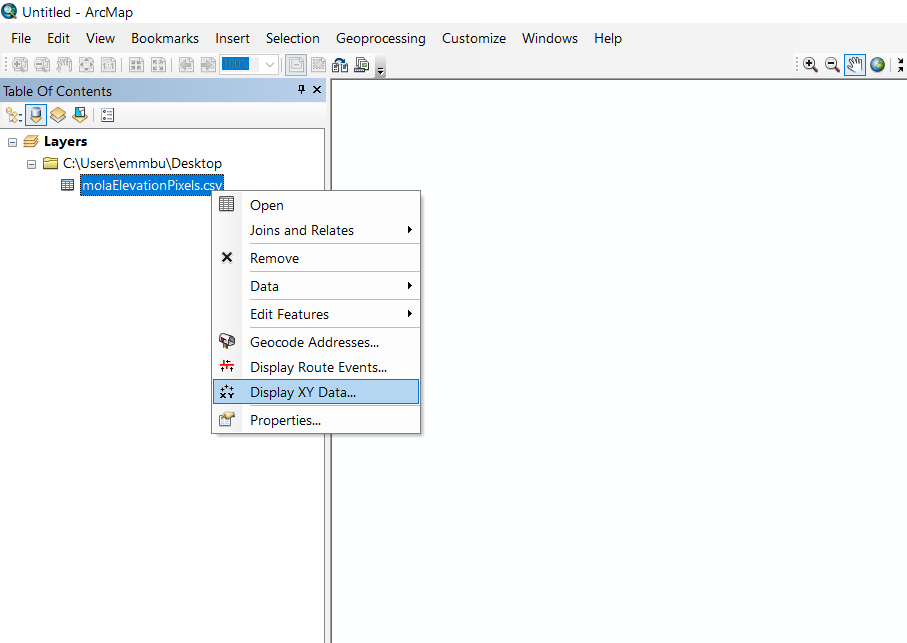Click the Fixed Zoom In arrows icon
Image resolution: width=907 pixels, height=643 pixels.
tap(901, 65)
